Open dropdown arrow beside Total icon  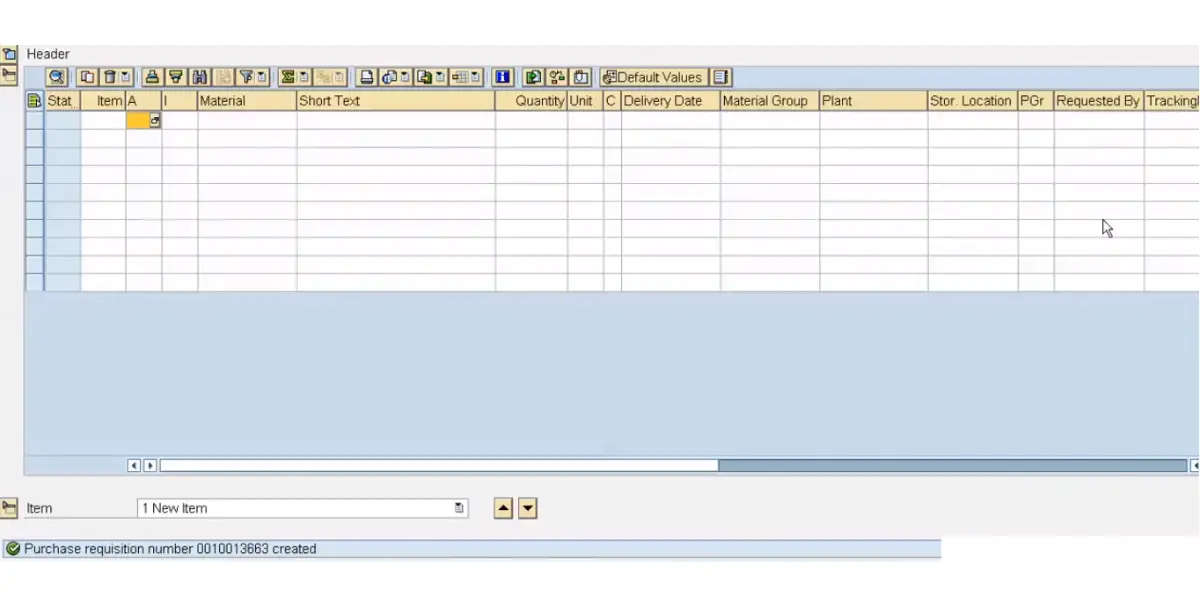tap(303, 77)
